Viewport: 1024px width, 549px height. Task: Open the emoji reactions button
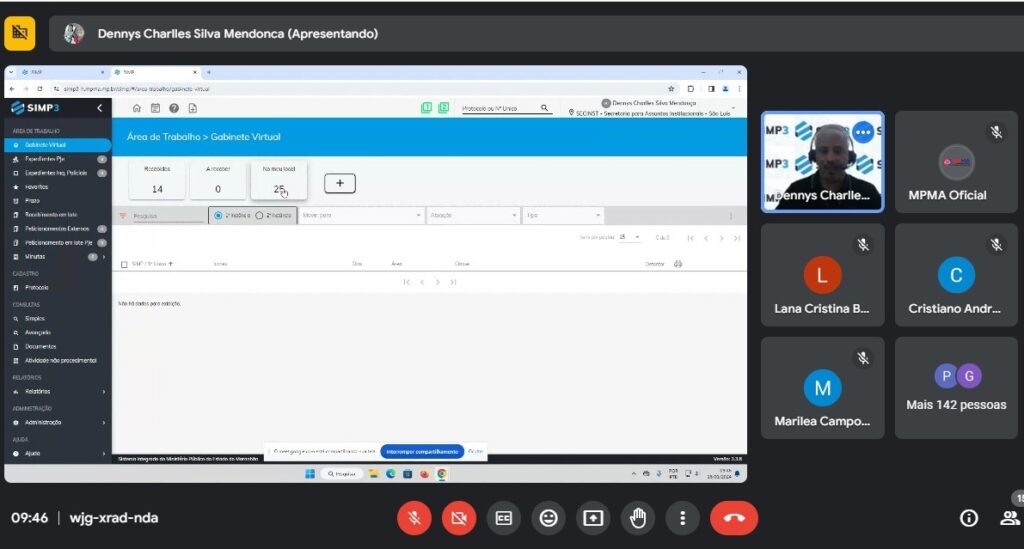548,518
